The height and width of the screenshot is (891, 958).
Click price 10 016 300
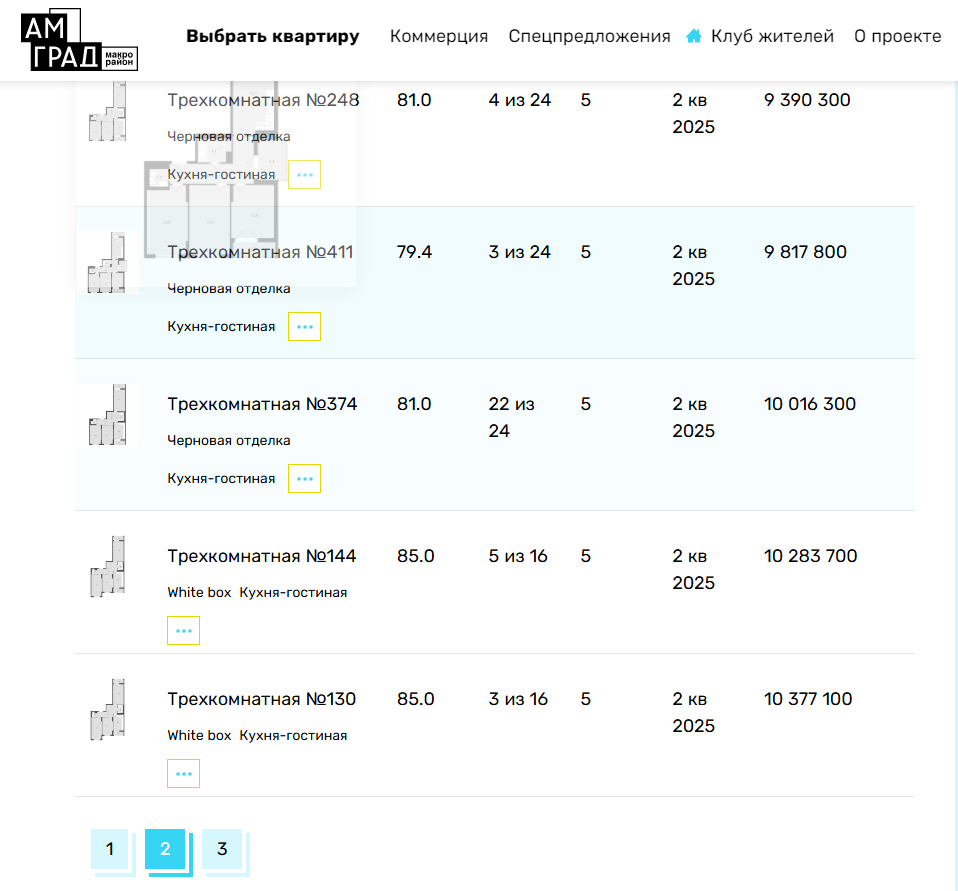click(810, 404)
